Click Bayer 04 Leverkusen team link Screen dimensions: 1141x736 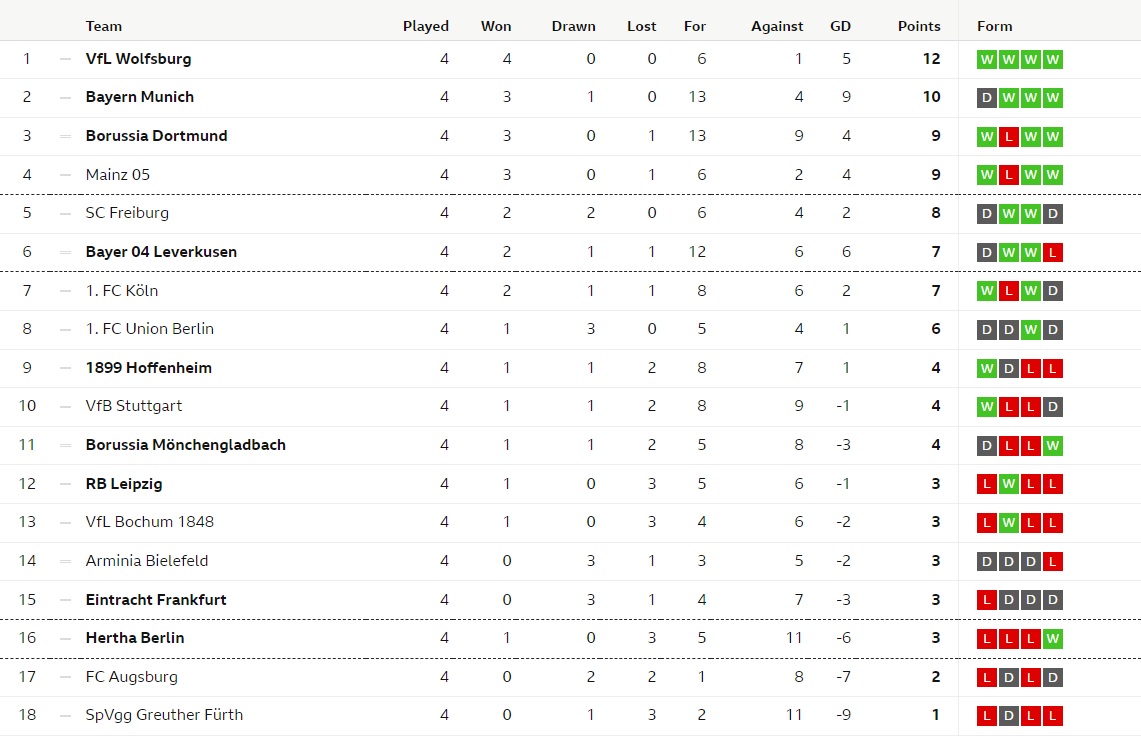[161, 252]
